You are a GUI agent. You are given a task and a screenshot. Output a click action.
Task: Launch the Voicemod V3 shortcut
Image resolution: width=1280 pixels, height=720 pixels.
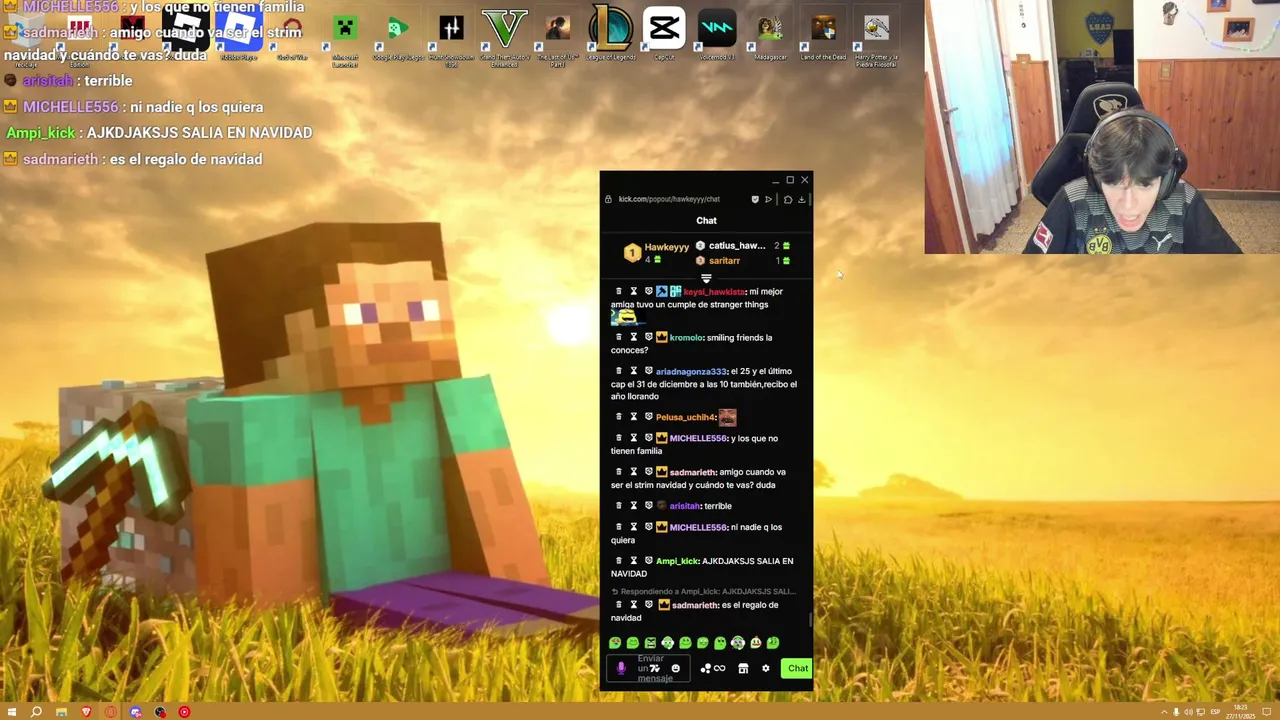[716, 33]
